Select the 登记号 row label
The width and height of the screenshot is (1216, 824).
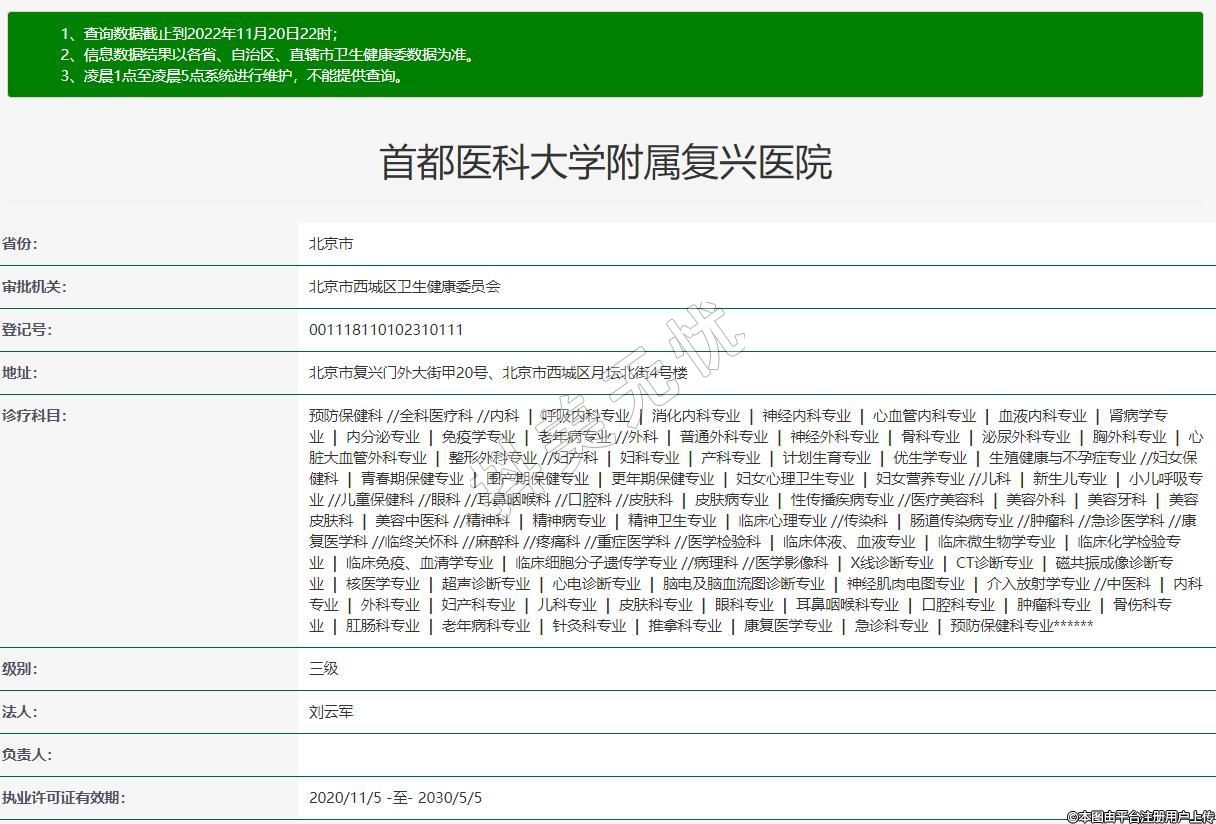(27, 330)
